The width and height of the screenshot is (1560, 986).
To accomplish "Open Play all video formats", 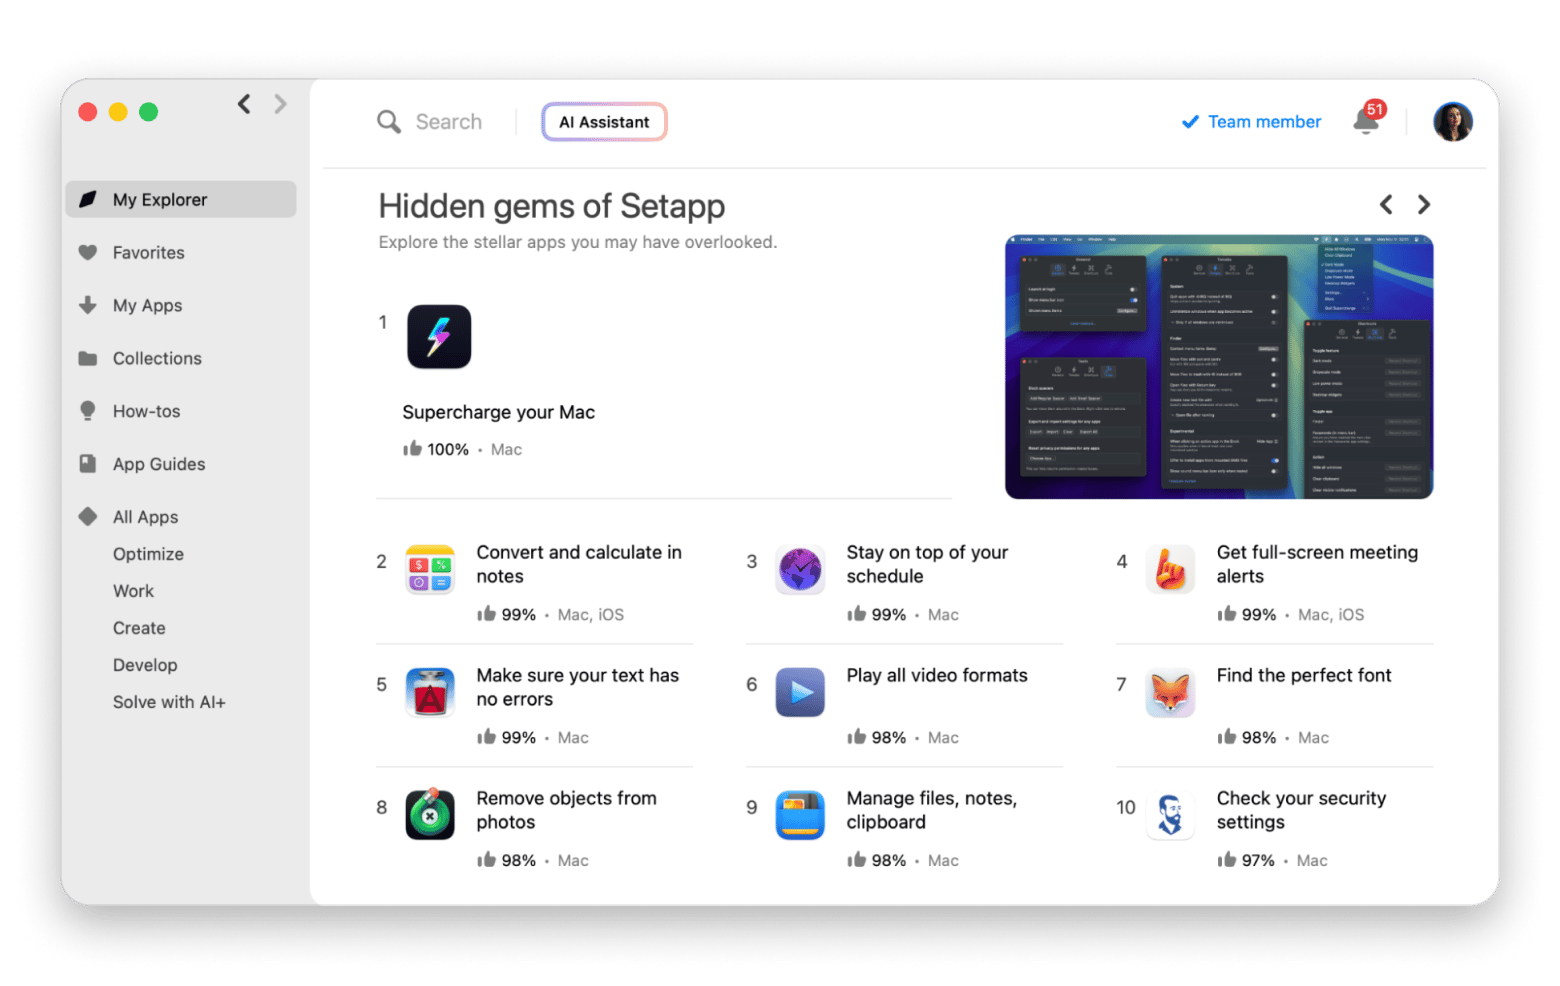I will coord(937,675).
